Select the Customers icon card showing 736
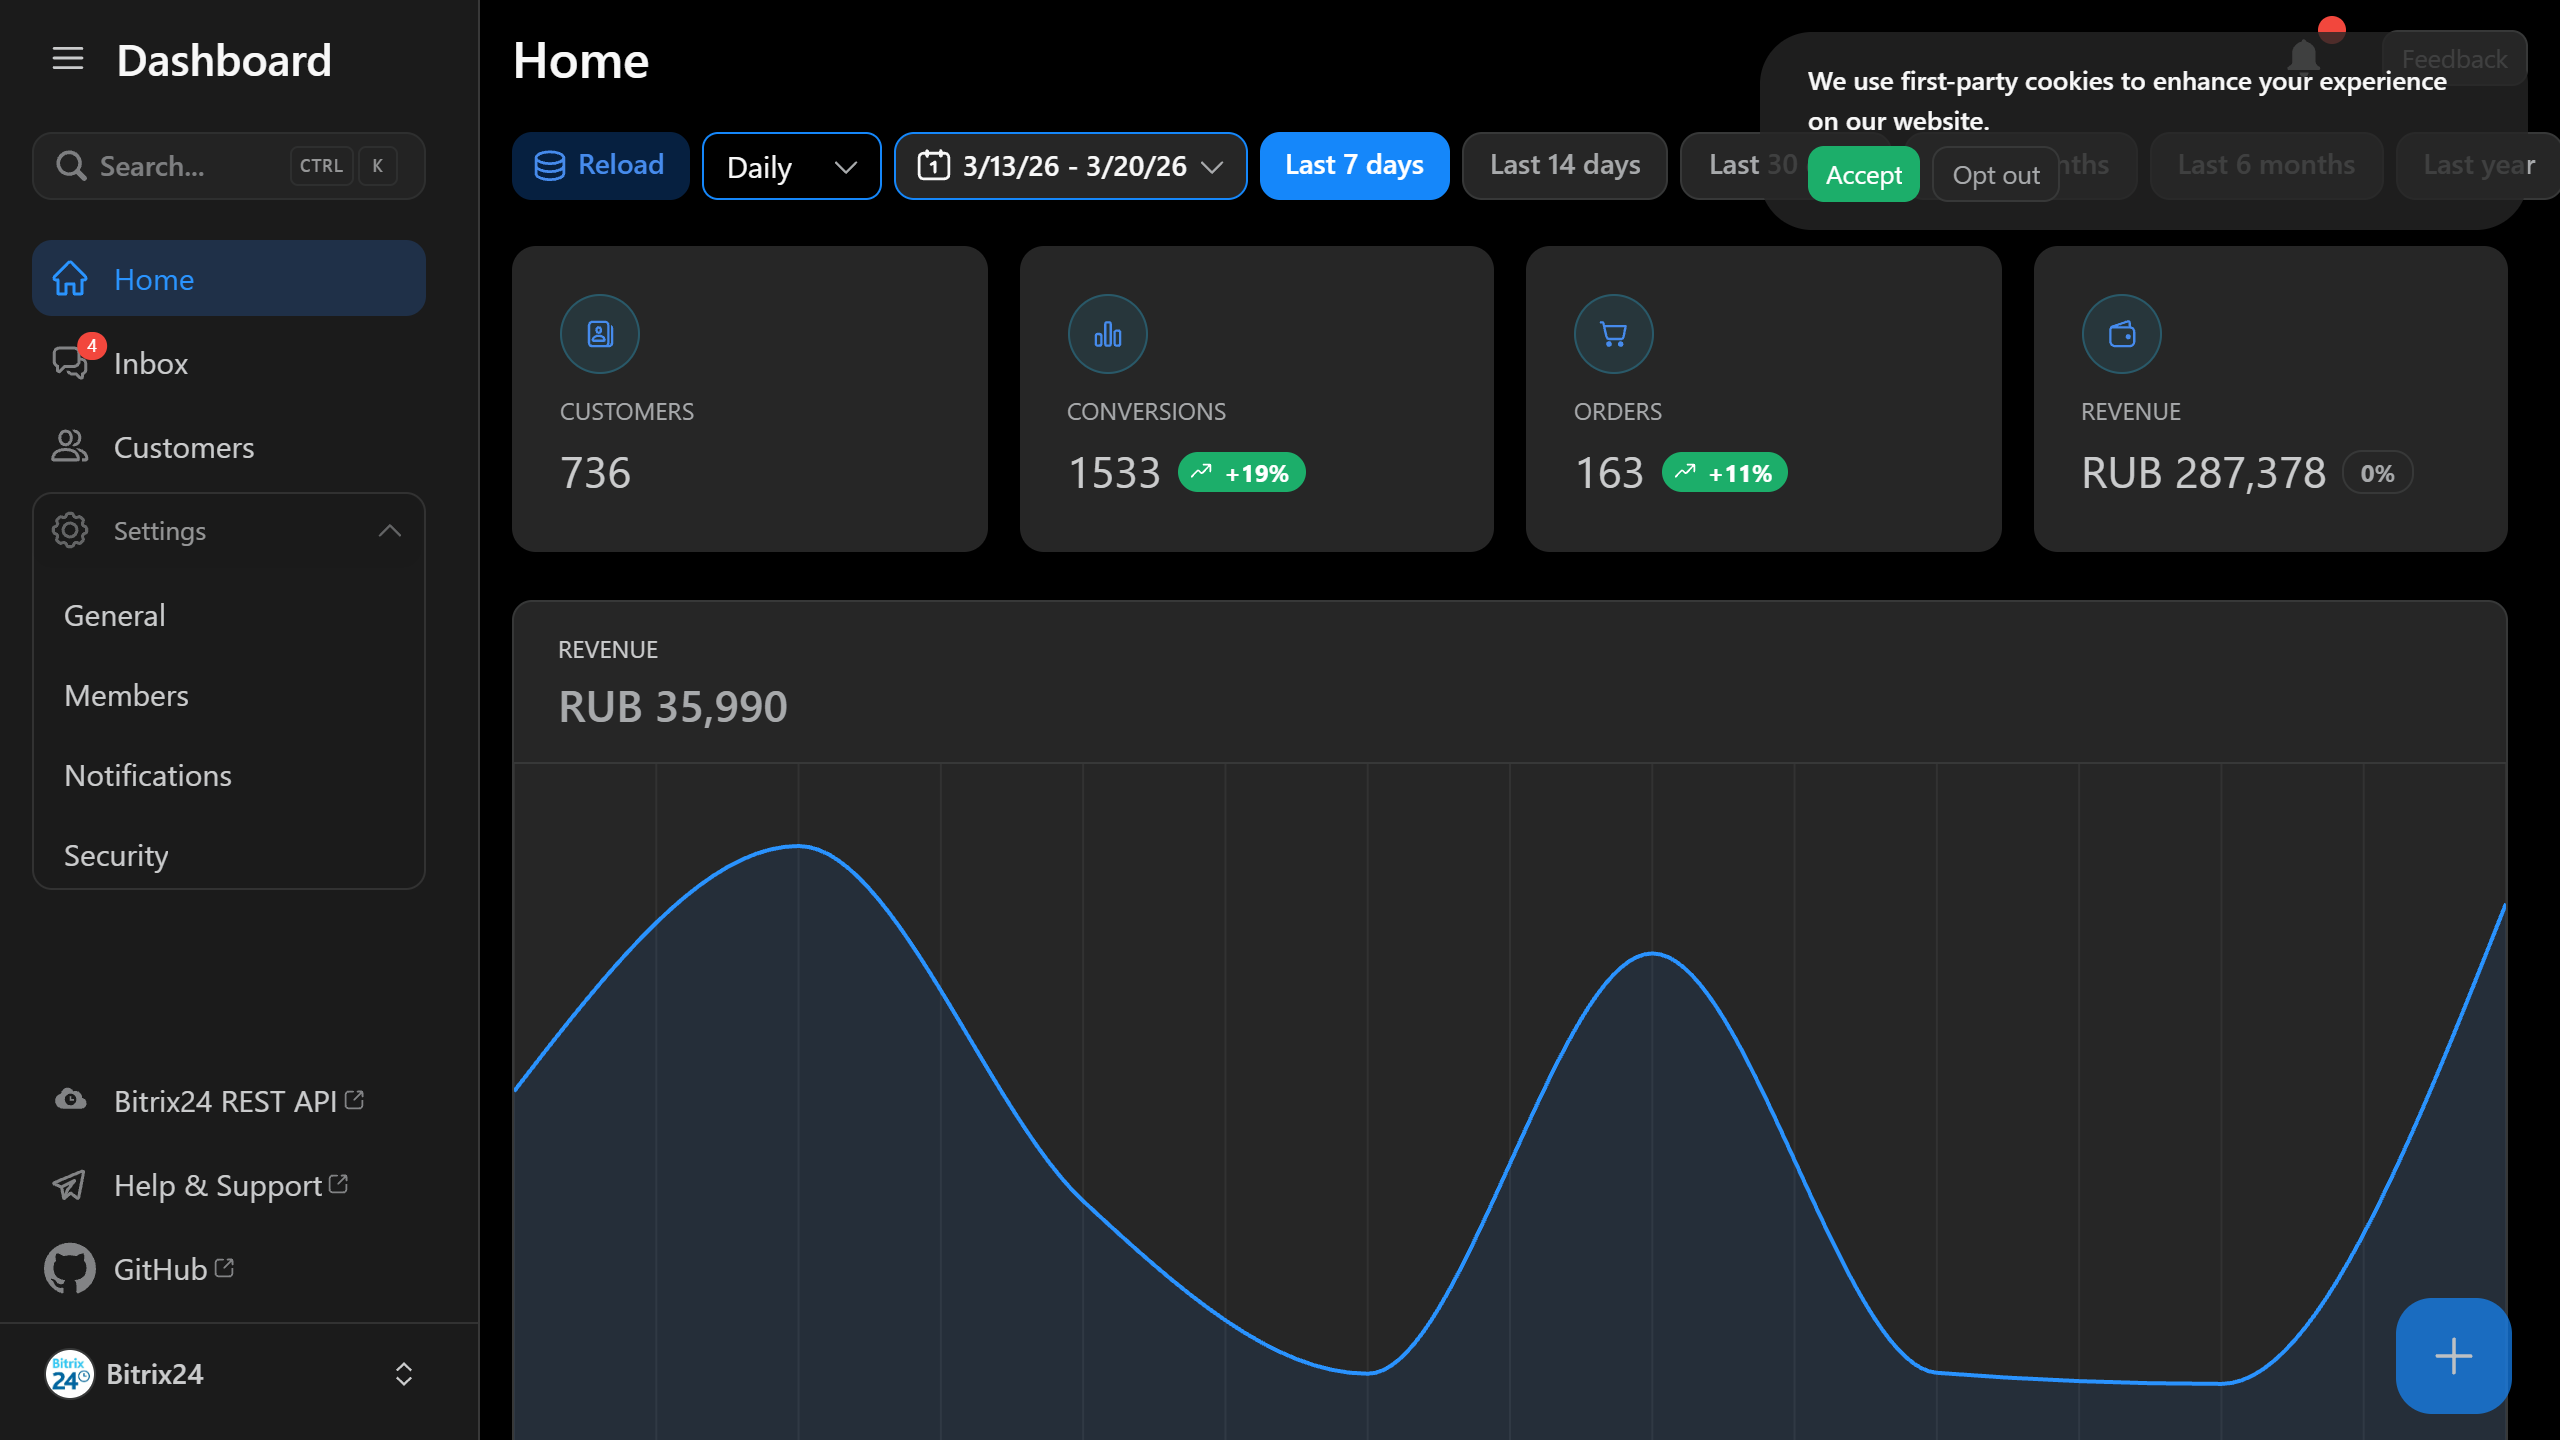Screen dimensions: 2560x1440 tap(599, 333)
